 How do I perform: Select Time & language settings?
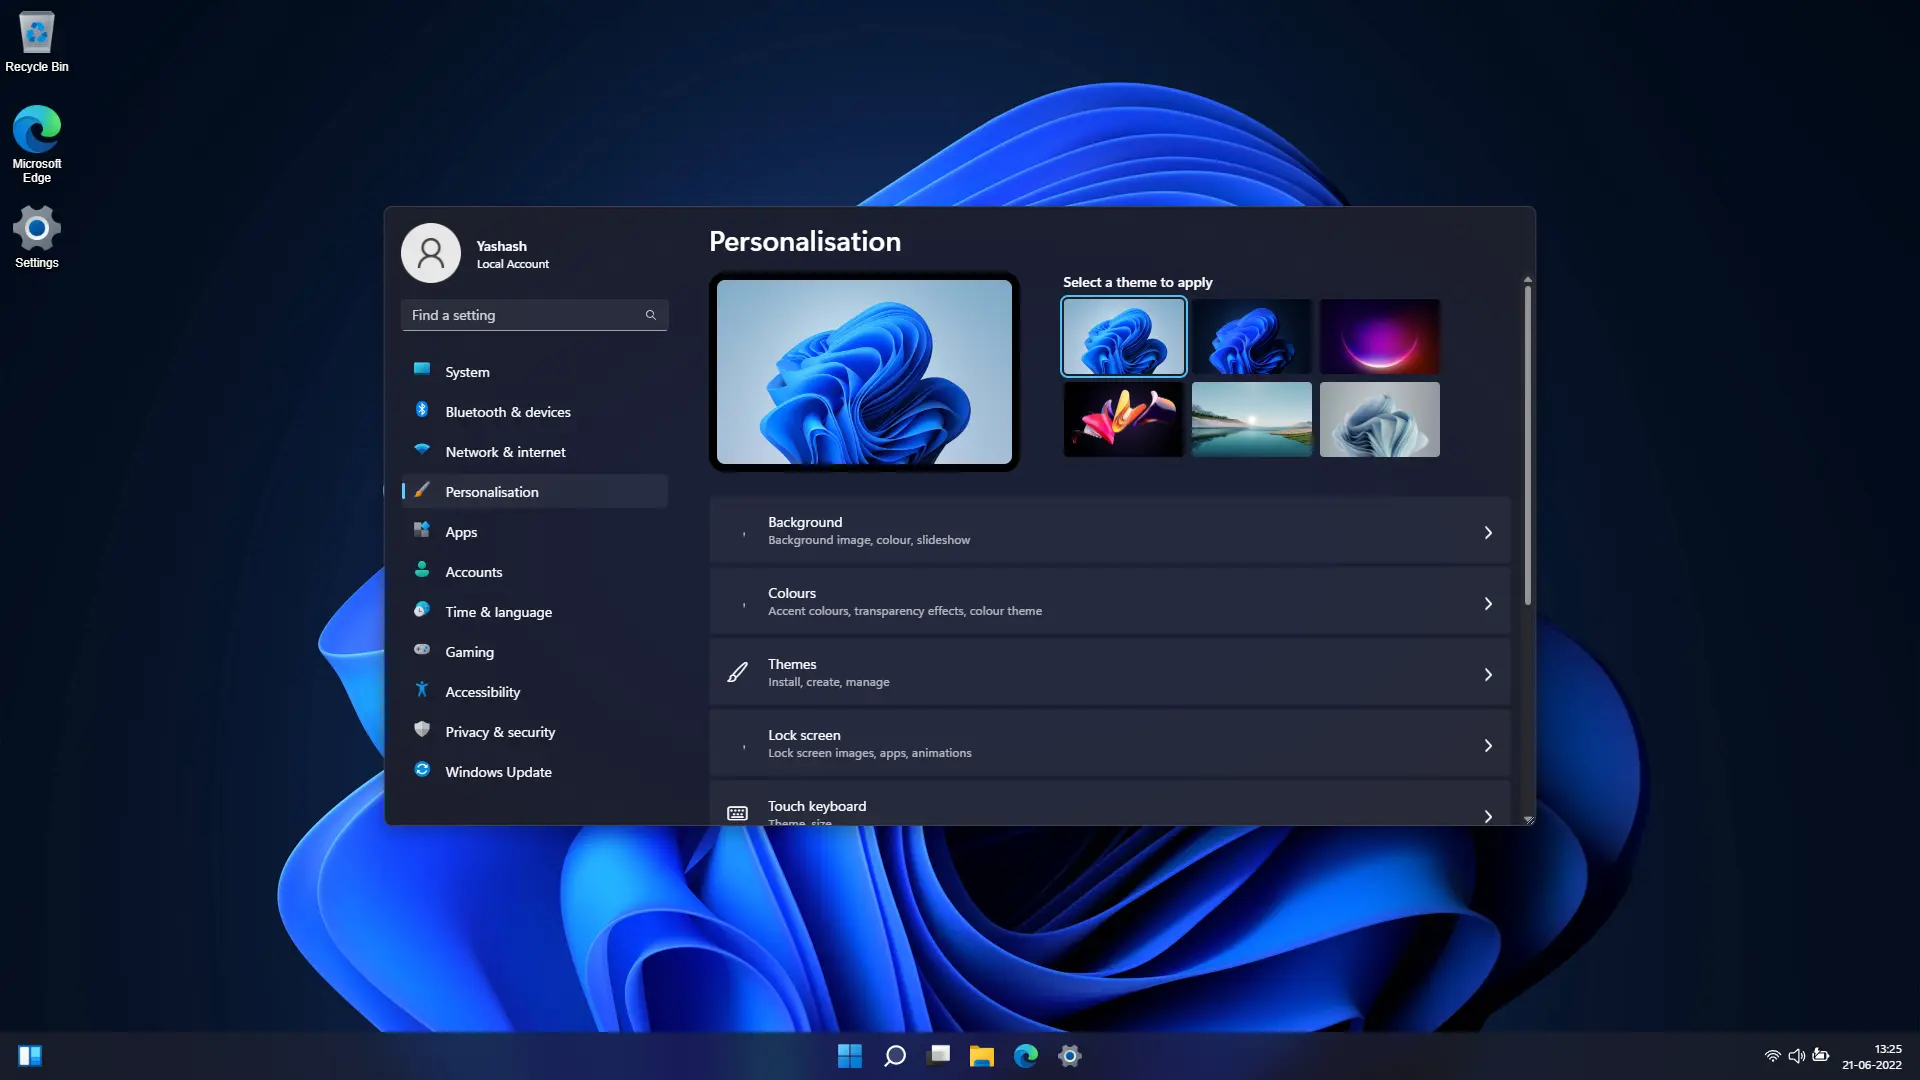tap(498, 611)
